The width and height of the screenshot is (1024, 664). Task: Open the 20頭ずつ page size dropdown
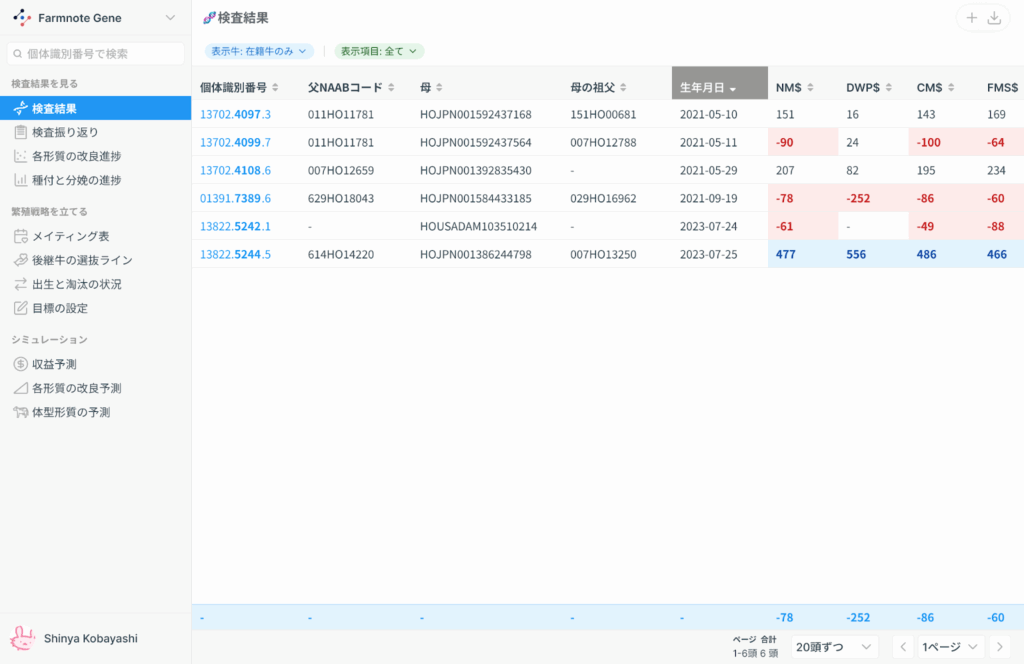pos(834,647)
